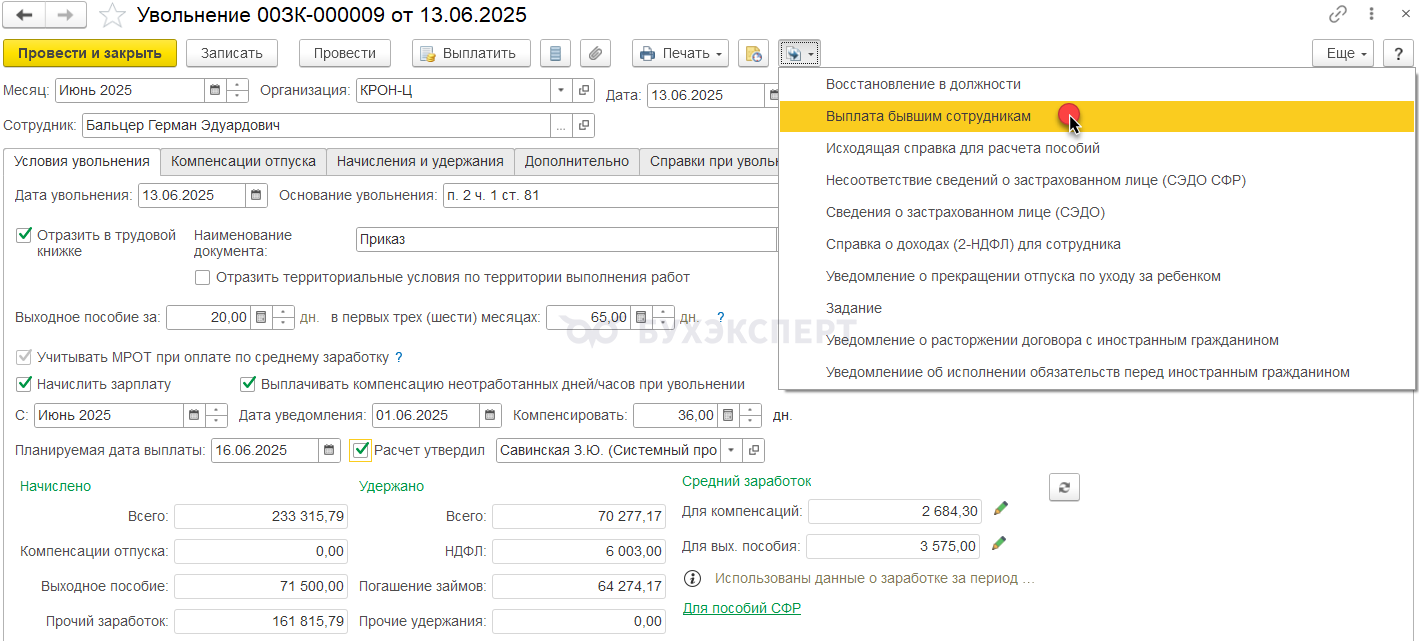Image resolution: width=1419 pixels, height=641 pixels.
Task: Choose Выплата бывшим сотрудникам menu item
Action: click(1097, 116)
